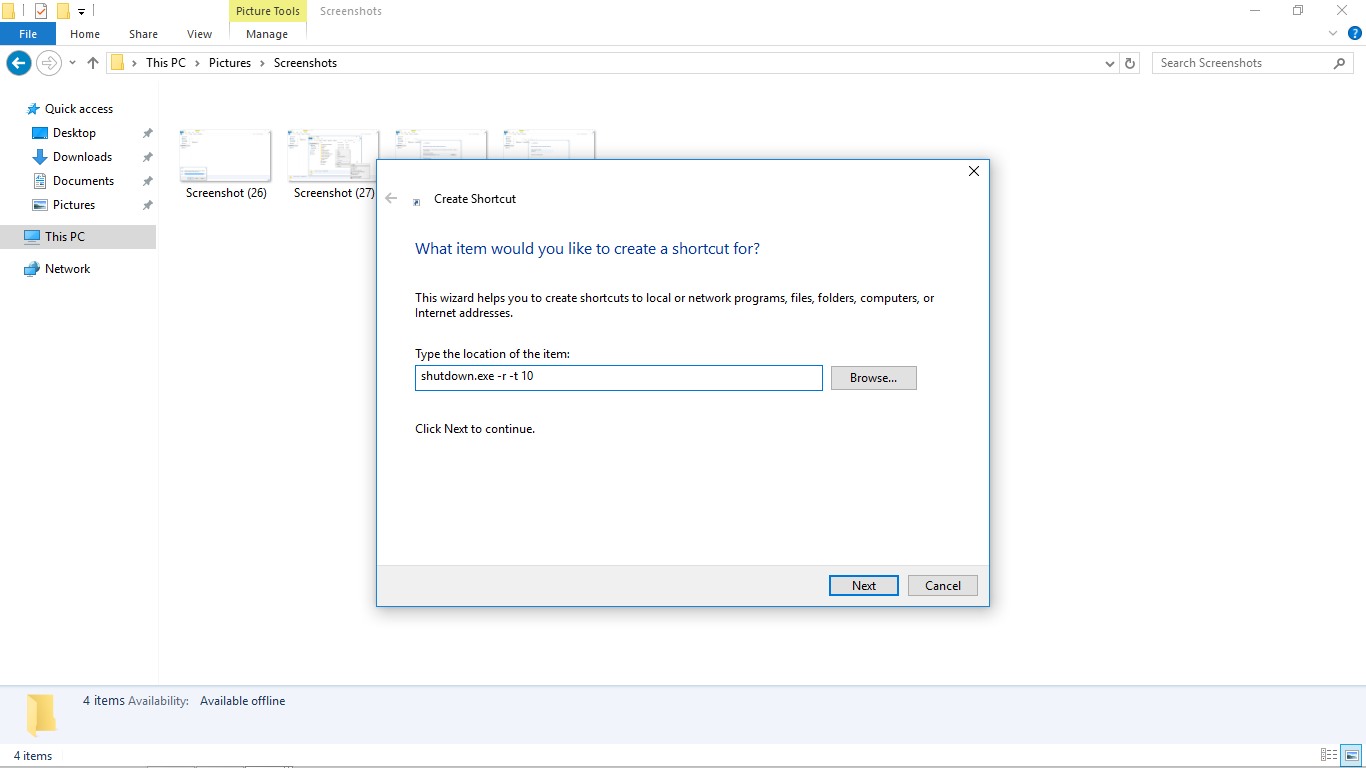Expand chevron between Pictures and Screenshots
The height and width of the screenshot is (768, 1366).
[x=263, y=63]
